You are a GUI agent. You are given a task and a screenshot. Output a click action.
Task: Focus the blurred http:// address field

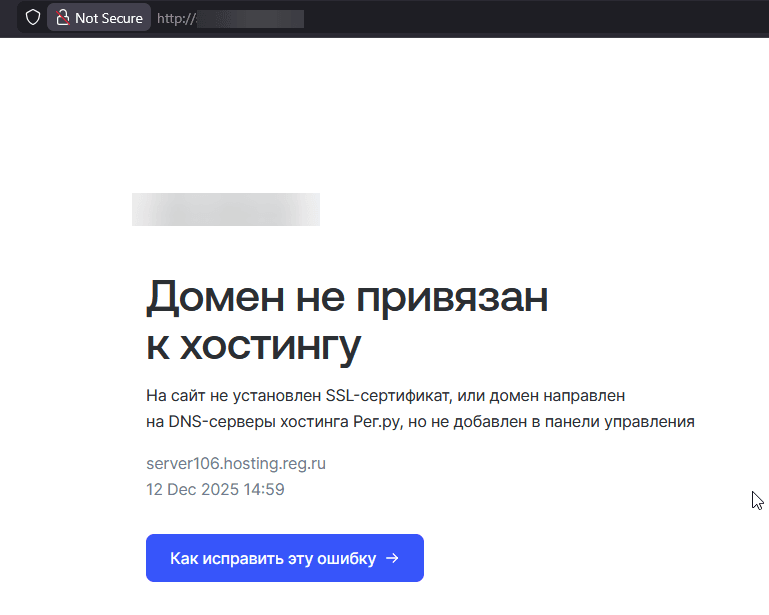[231, 19]
